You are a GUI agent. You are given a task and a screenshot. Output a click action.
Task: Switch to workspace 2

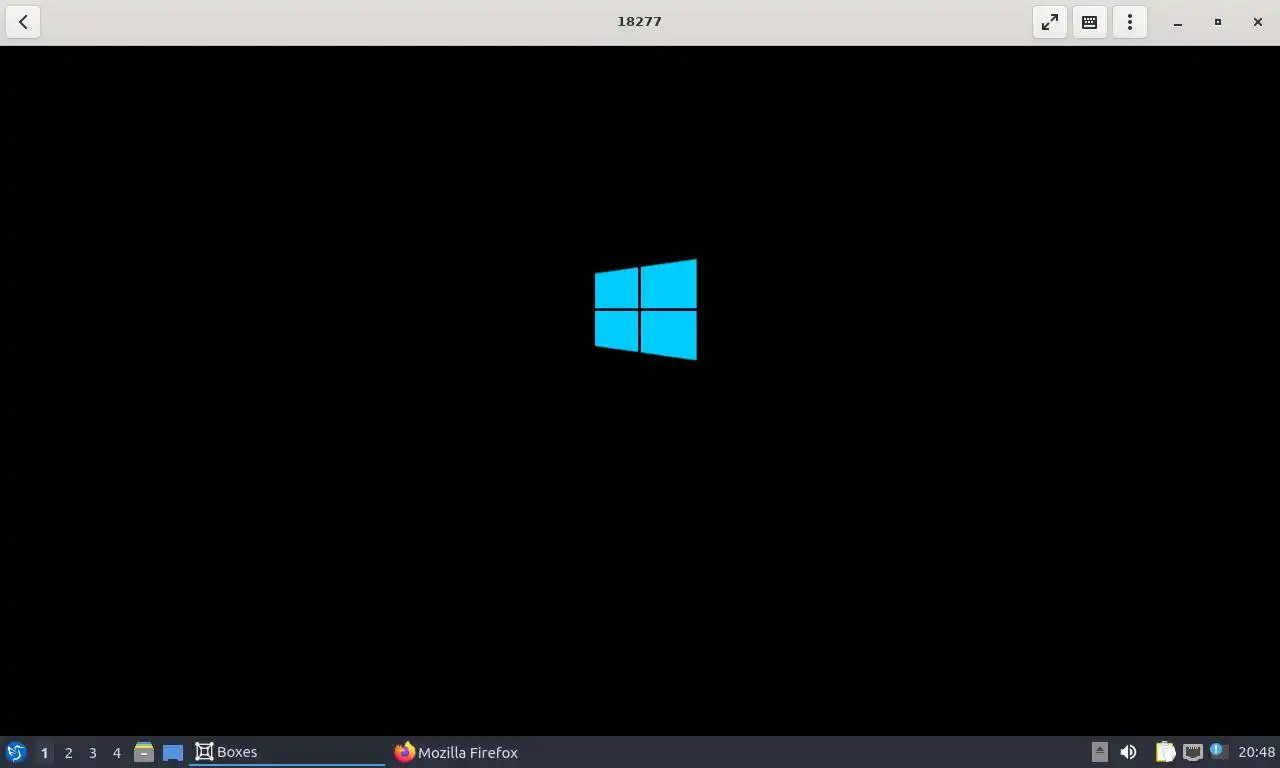coord(68,753)
